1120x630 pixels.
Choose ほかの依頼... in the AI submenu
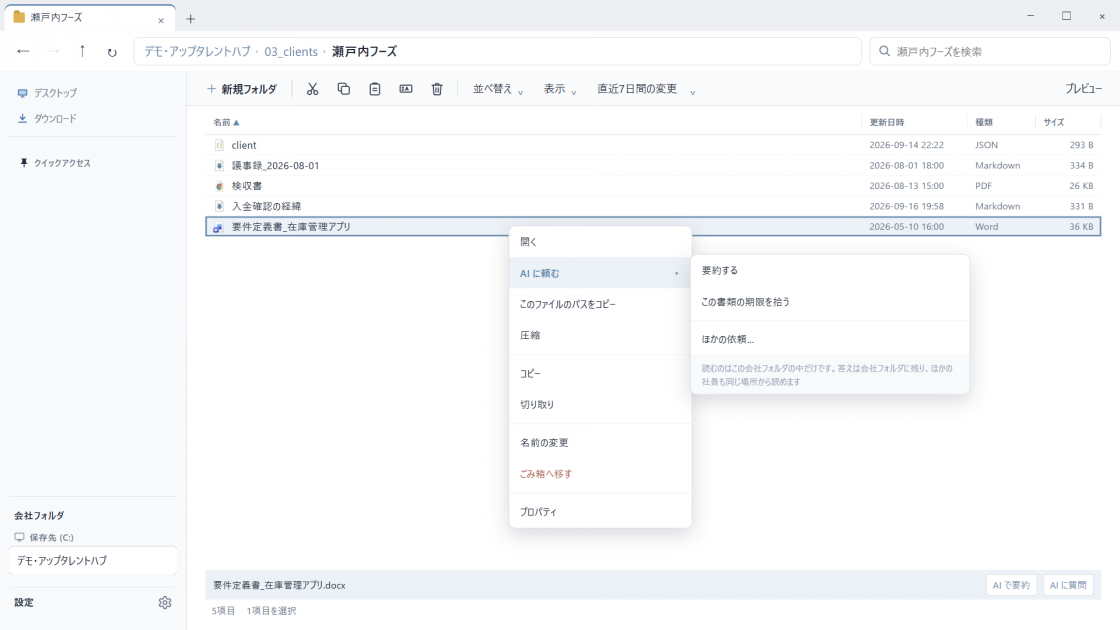[x=830, y=339]
